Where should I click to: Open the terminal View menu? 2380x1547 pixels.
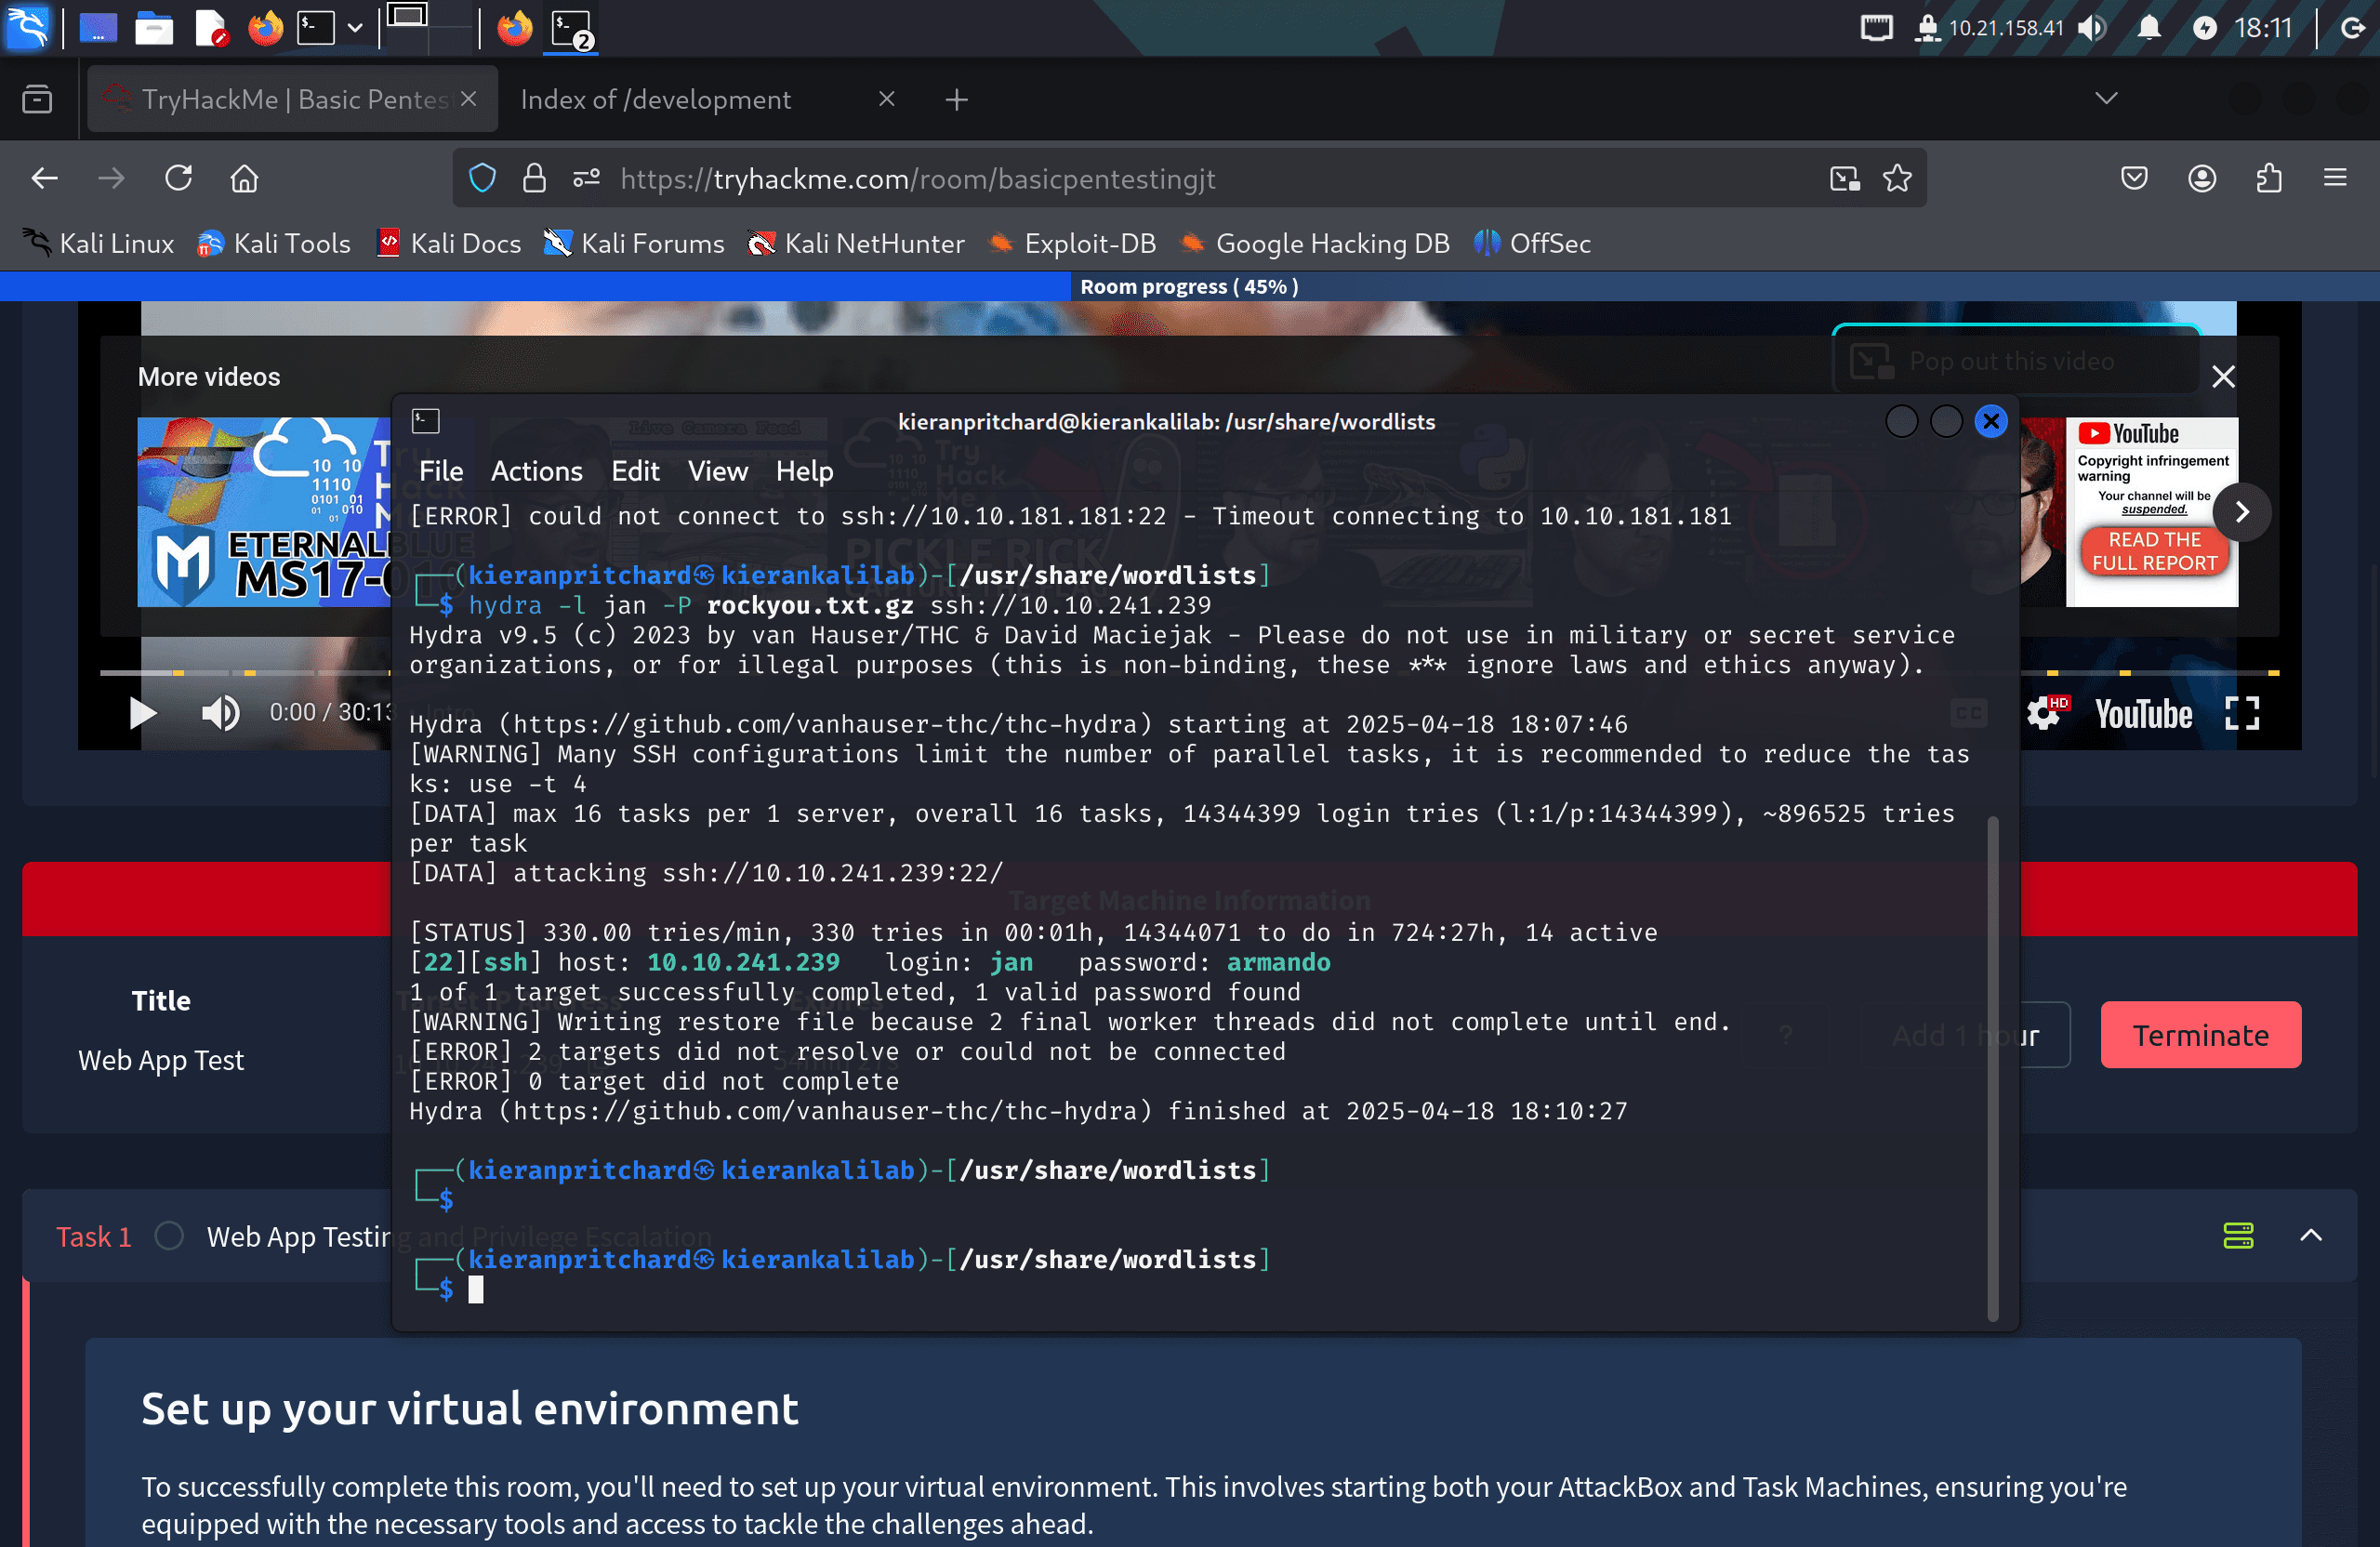(x=718, y=471)
